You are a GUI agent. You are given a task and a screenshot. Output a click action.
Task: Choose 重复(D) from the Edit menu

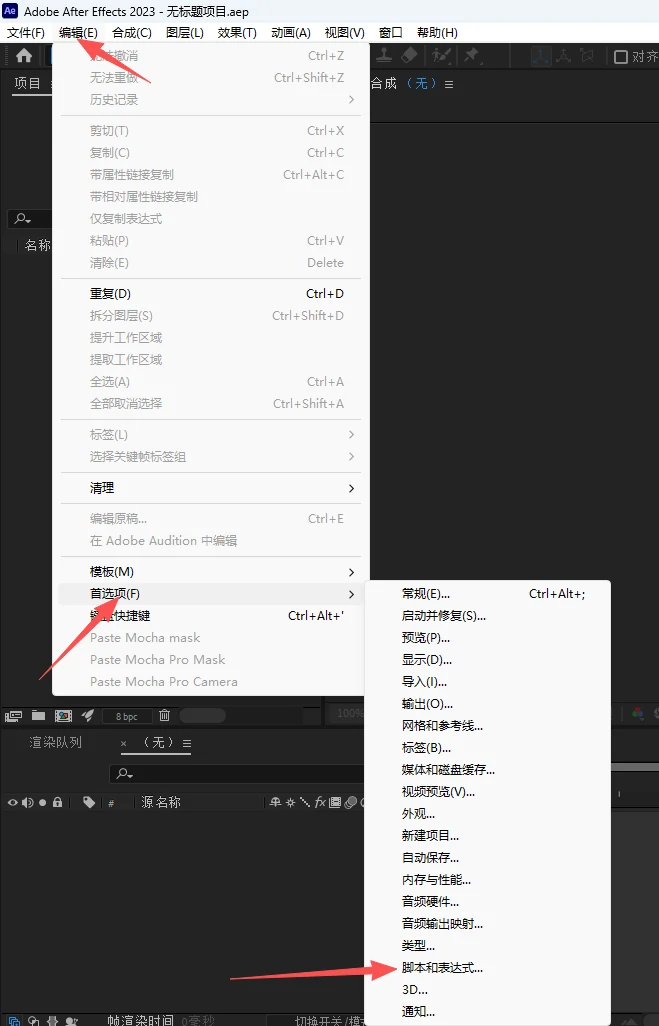pos(210,294)
